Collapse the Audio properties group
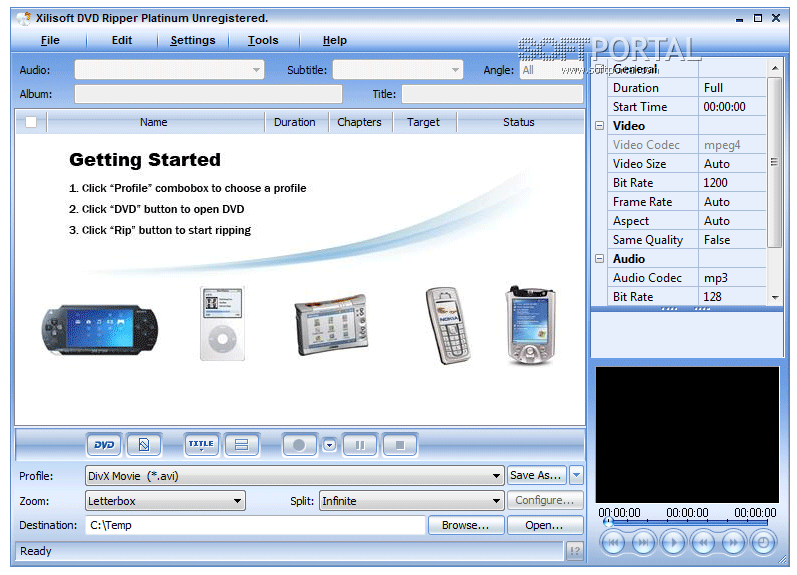The image size is (797, 575). [x=600, y=259]
